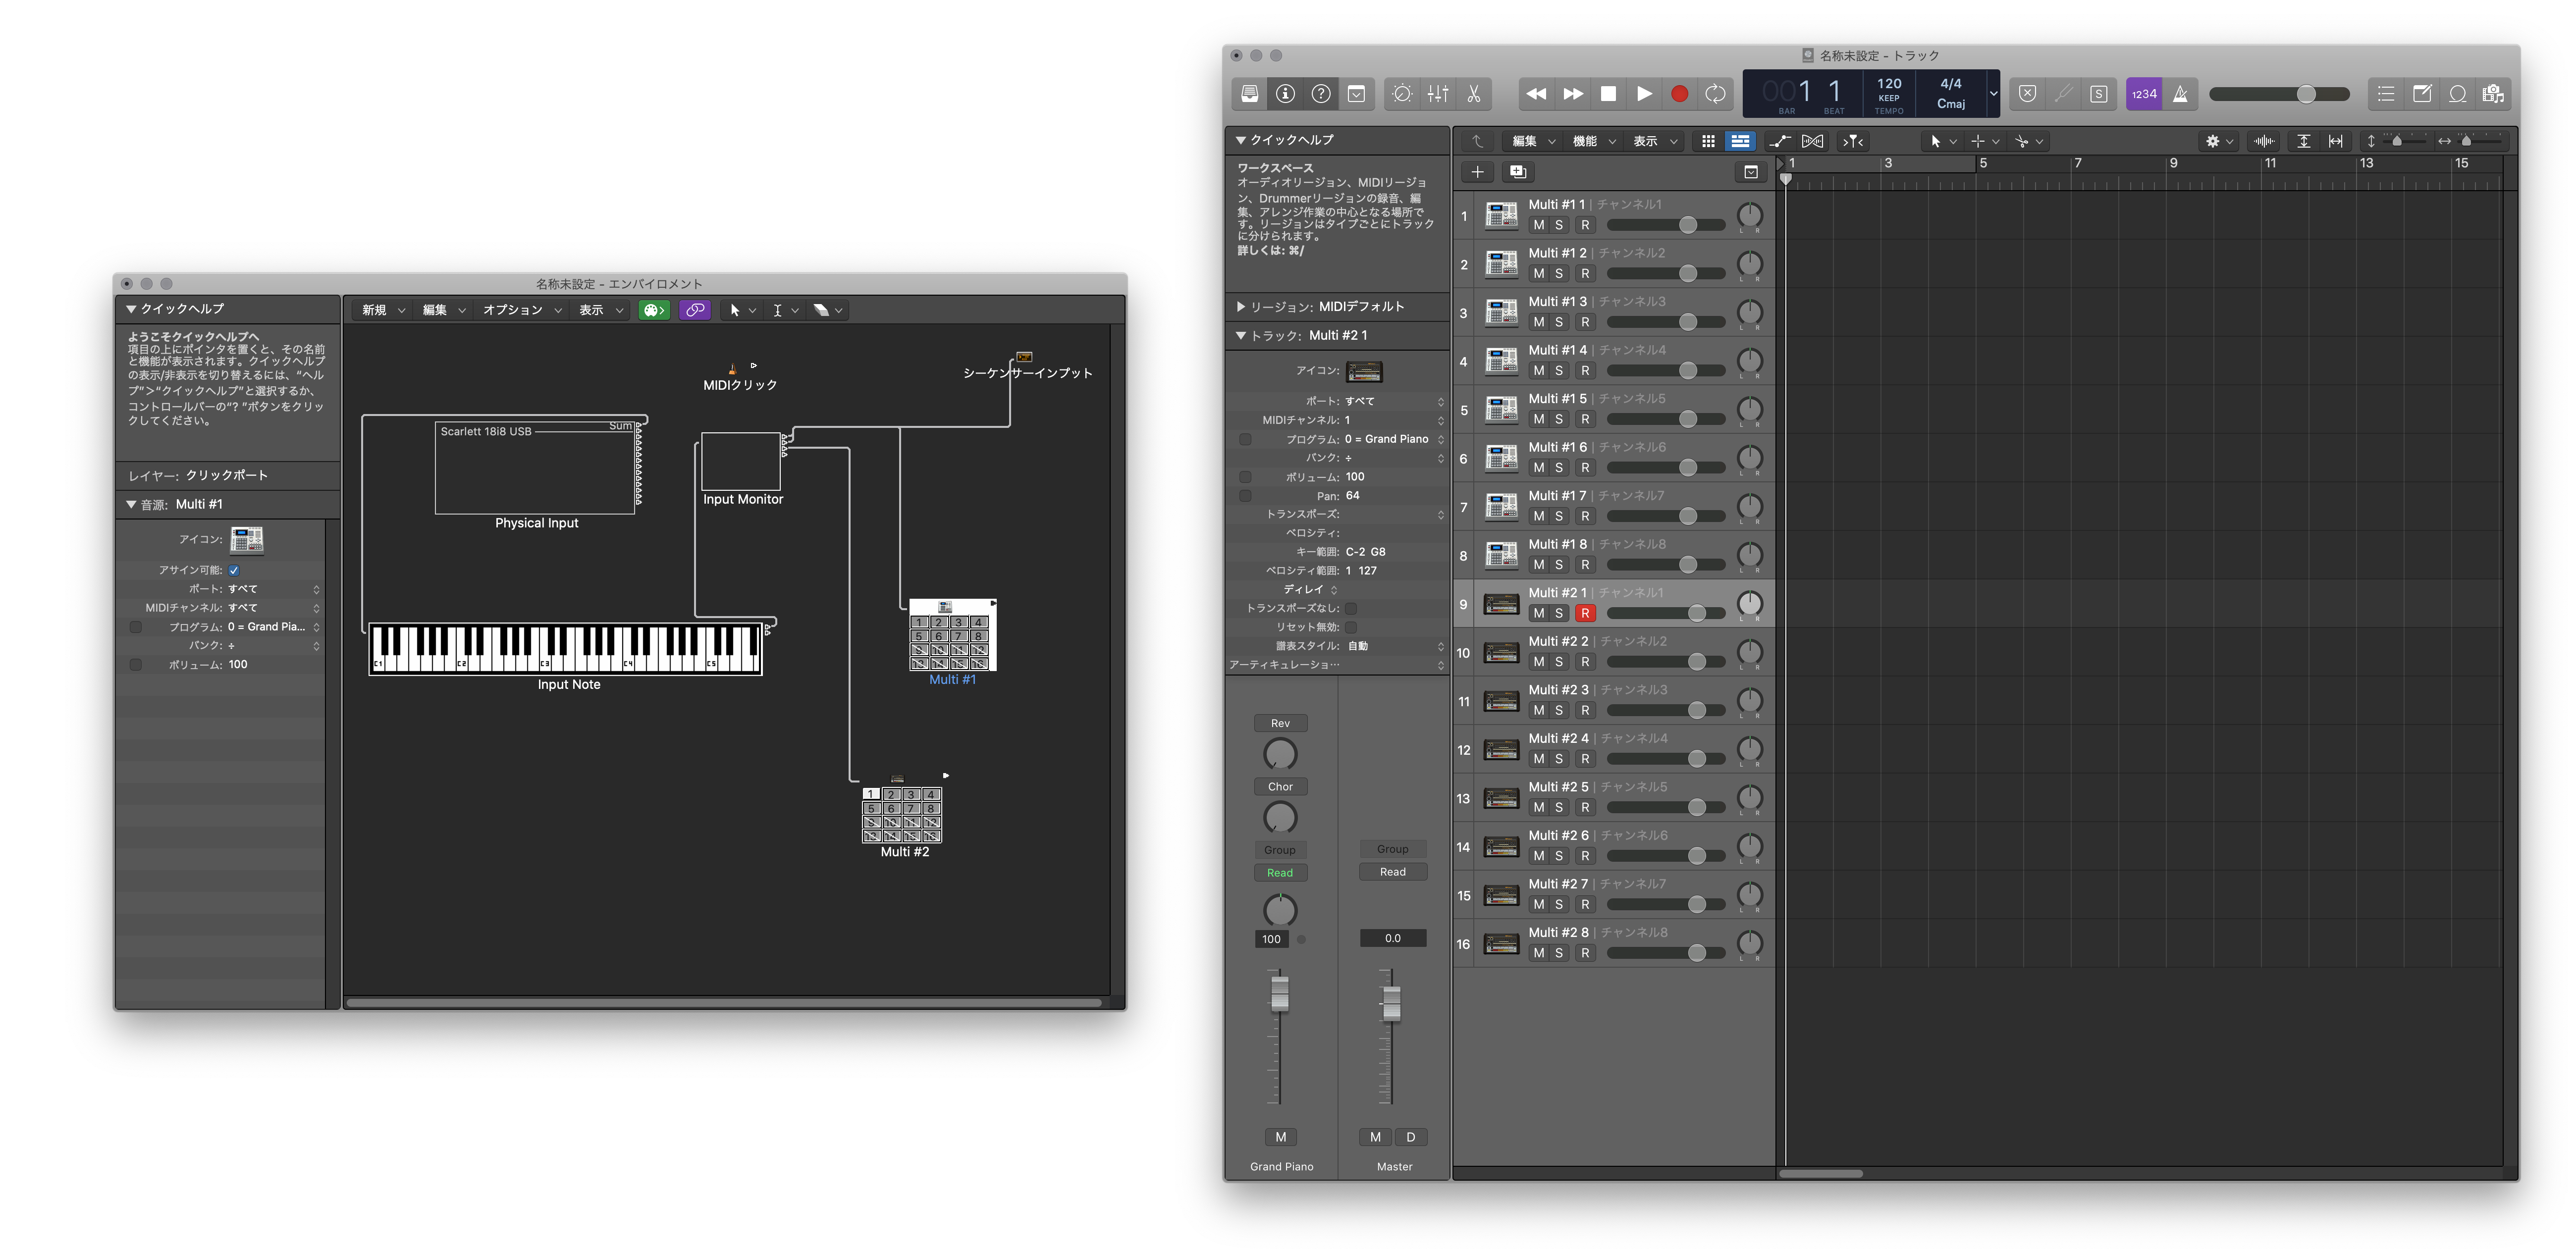
Task: Click the Read automation button on Grand Piano
Action: click(x=1280, y=873)
